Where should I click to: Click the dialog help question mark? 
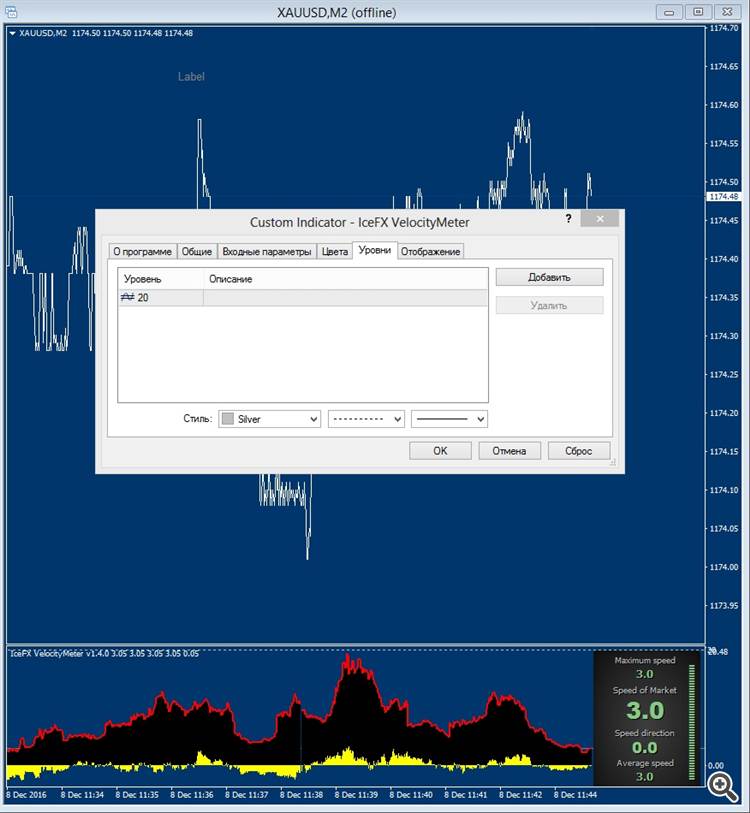tap(568, 218)
